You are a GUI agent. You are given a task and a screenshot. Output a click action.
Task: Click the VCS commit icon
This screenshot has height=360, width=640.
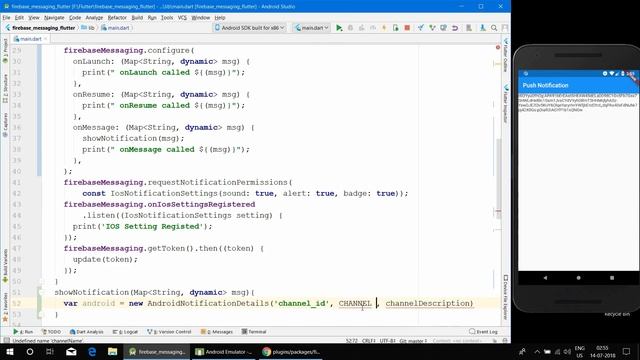432,28
